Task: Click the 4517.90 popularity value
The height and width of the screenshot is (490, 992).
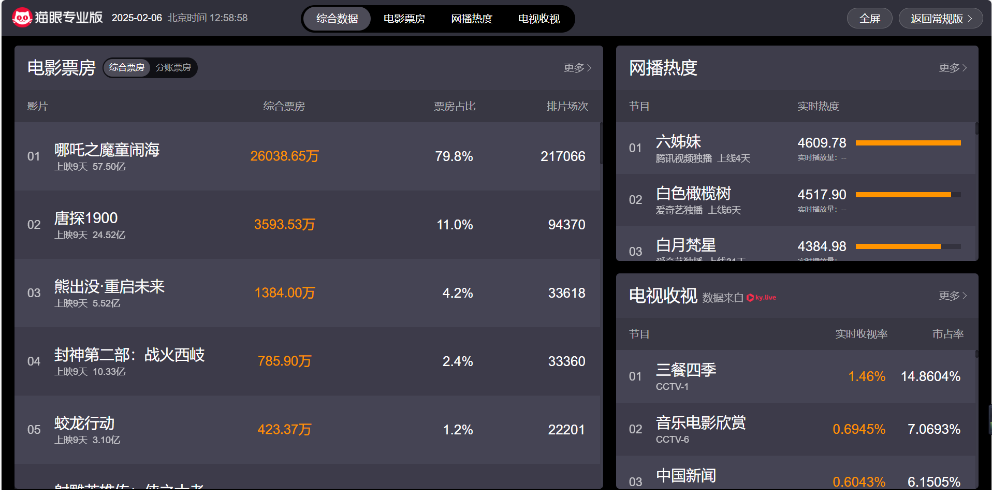Action: 822,195
